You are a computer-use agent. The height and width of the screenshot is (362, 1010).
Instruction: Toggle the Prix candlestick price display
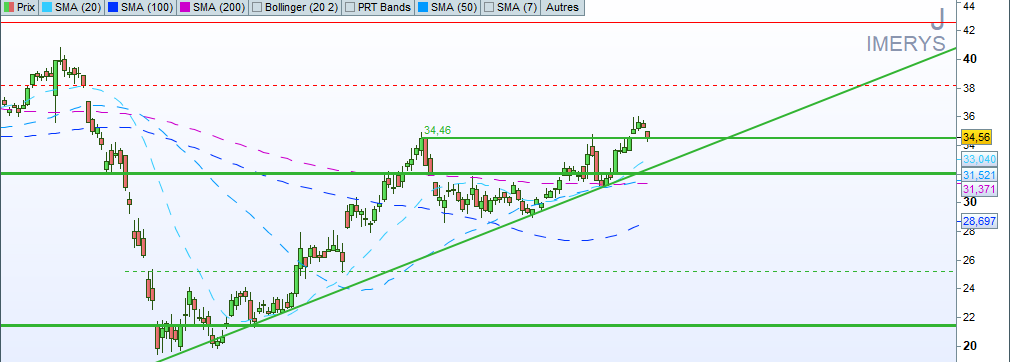coord(19,7)
